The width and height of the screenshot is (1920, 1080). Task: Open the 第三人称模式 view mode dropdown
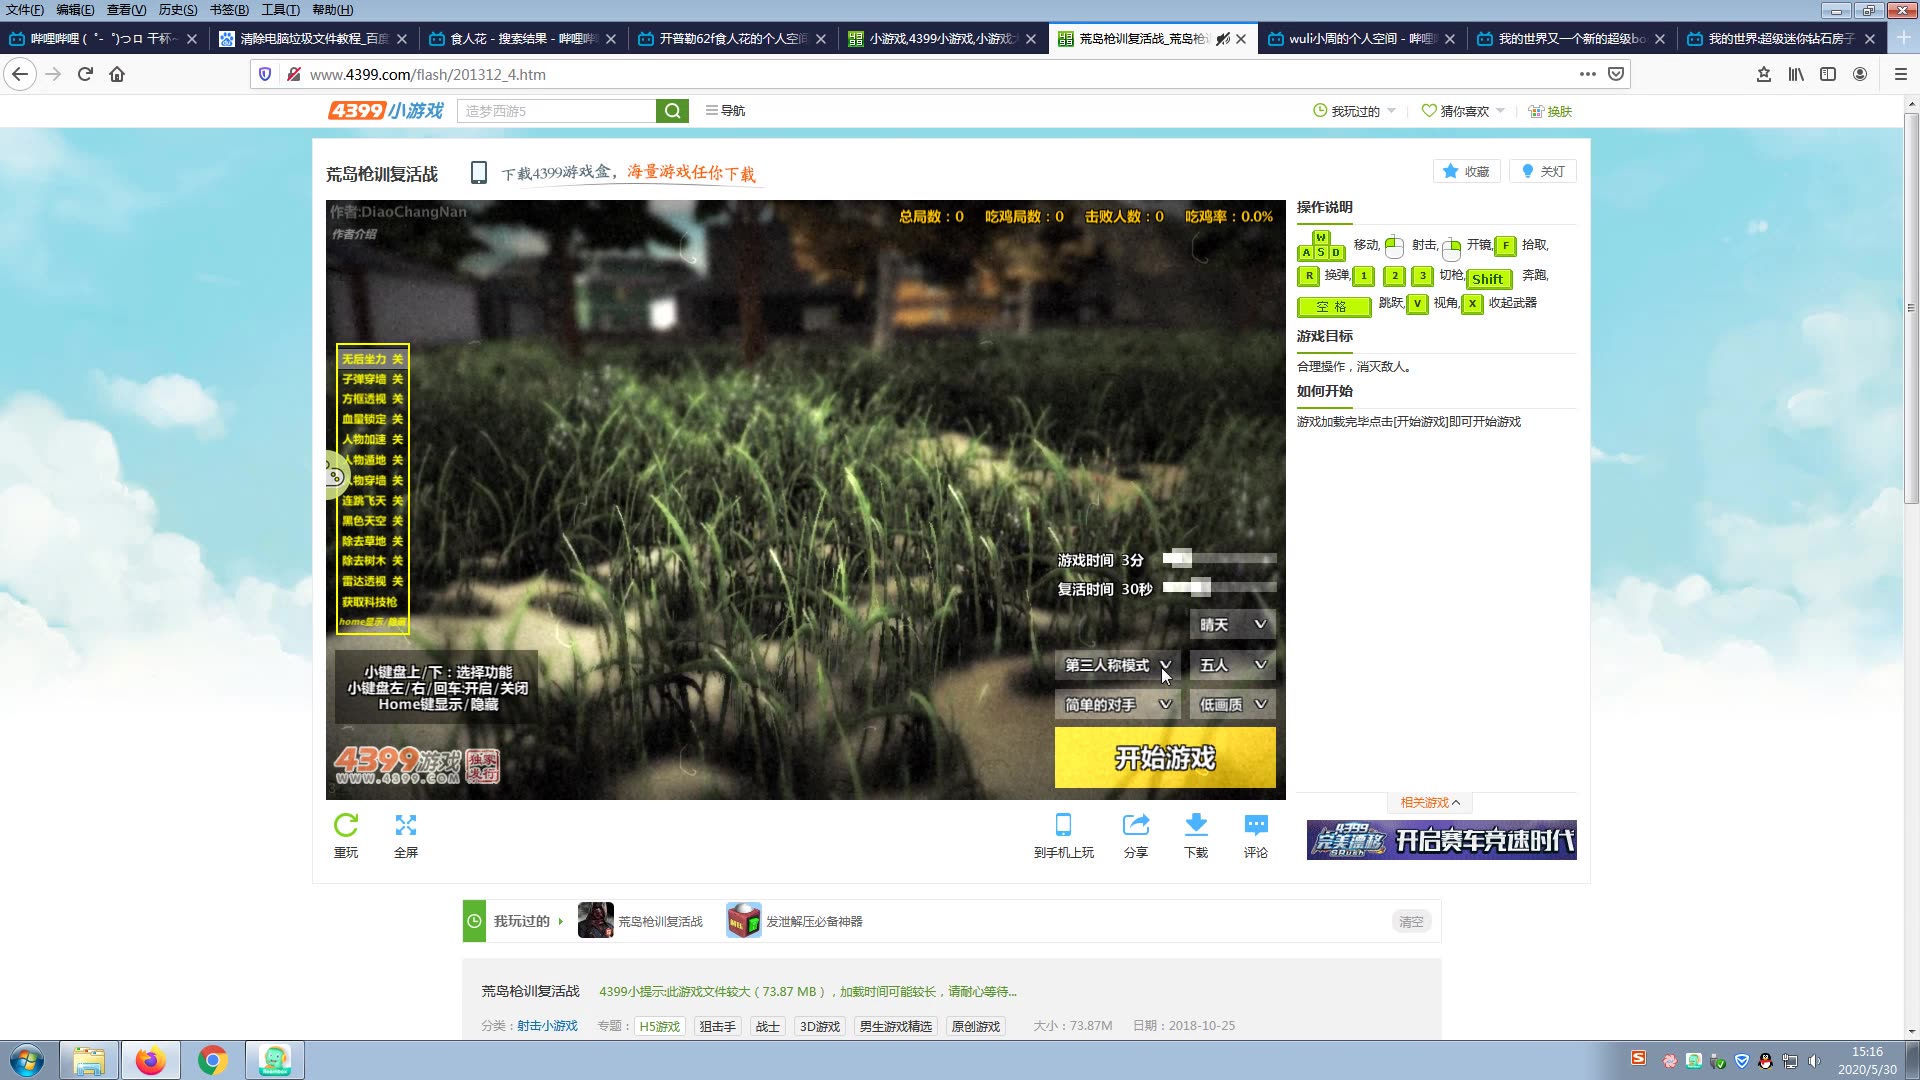tap(1117, 665)
